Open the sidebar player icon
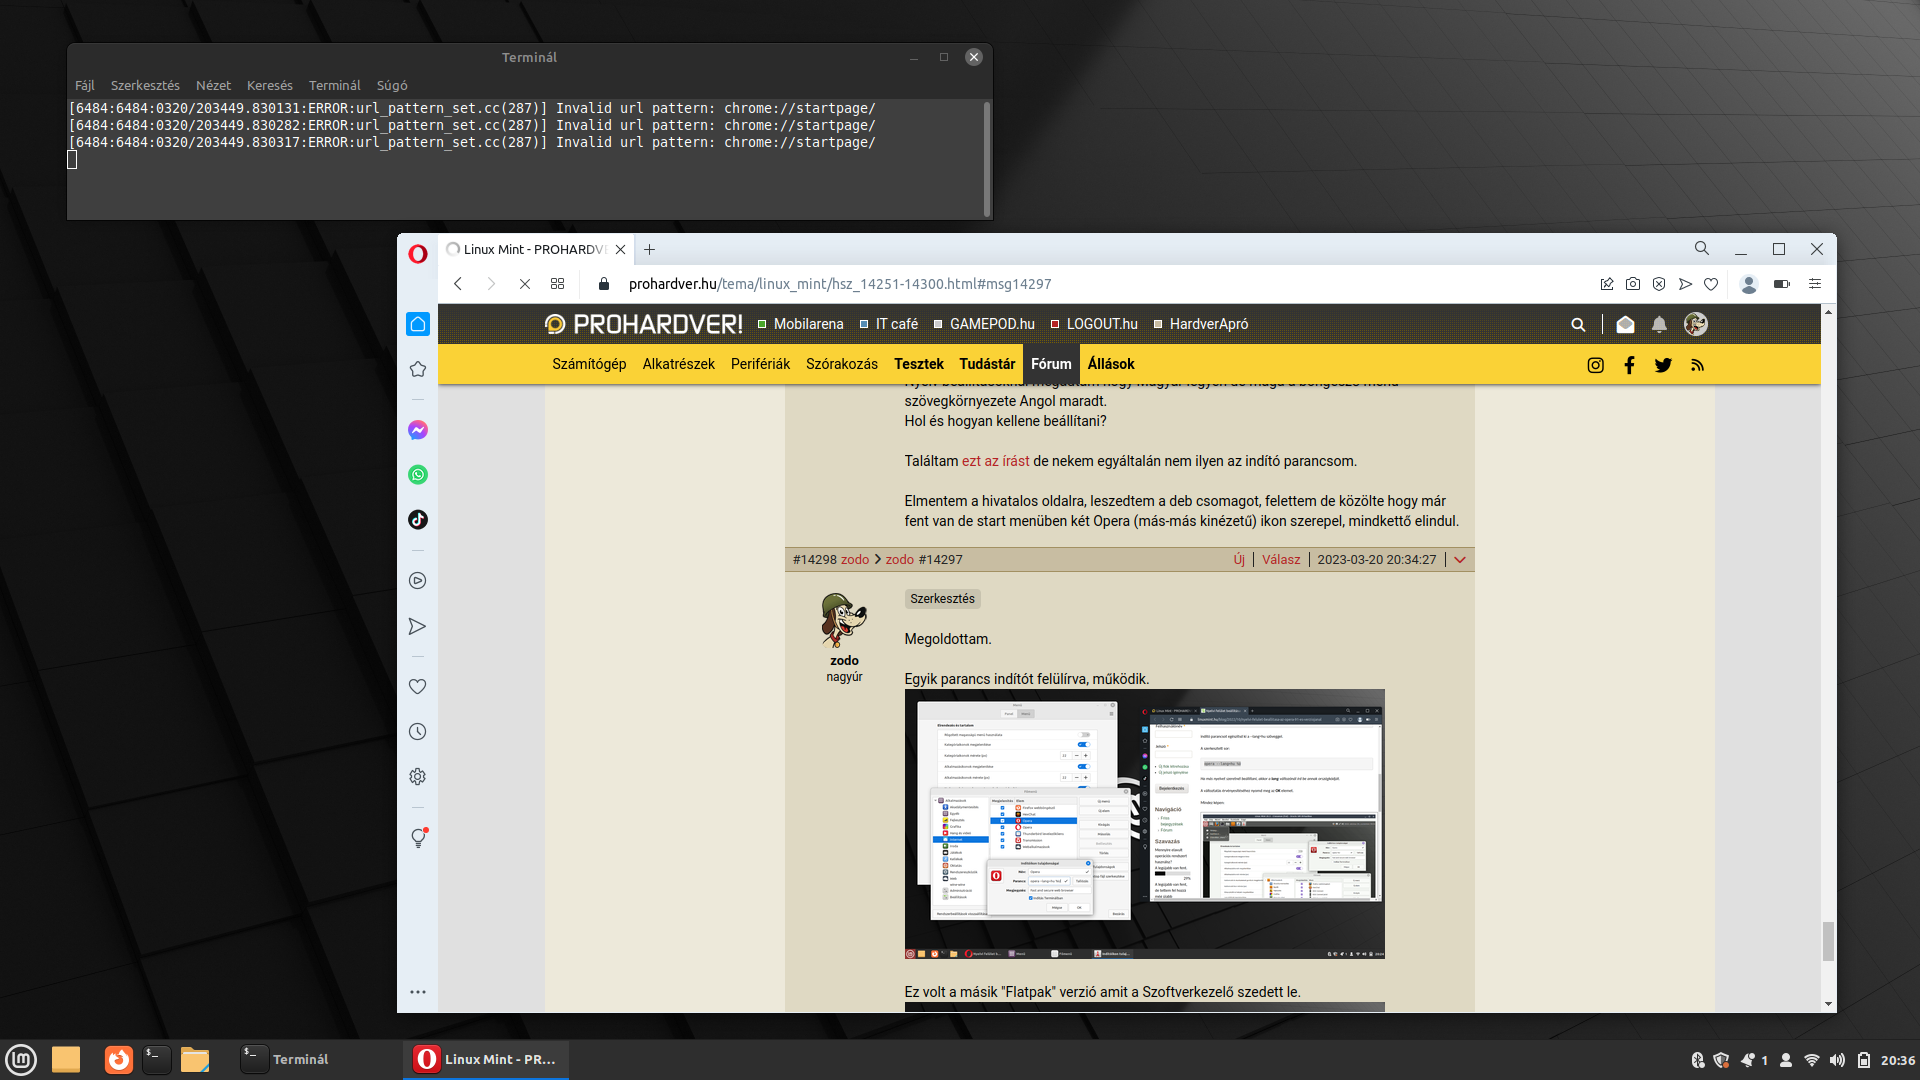Image resolution: width=1920 pixels, height=1080 pixels. (418, 581)
